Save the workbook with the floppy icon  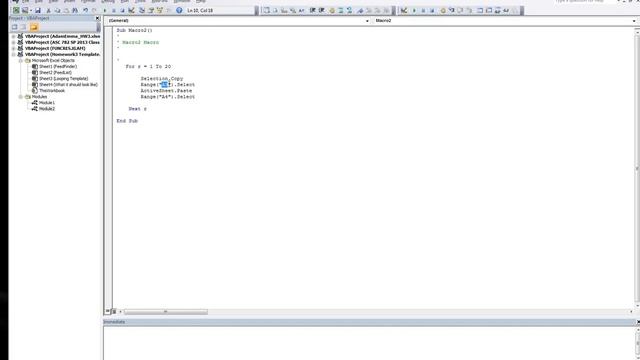tap(38, 10)
